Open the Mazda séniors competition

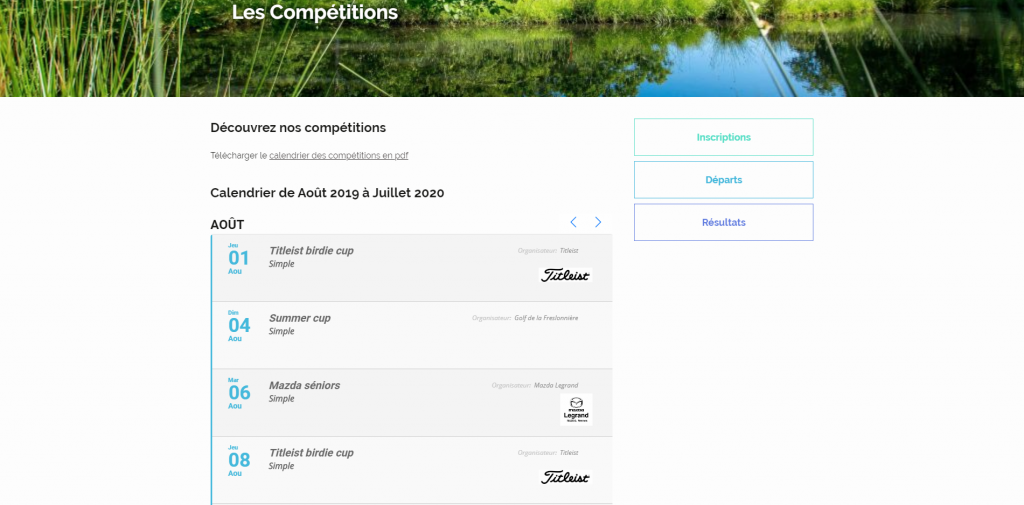304,385
